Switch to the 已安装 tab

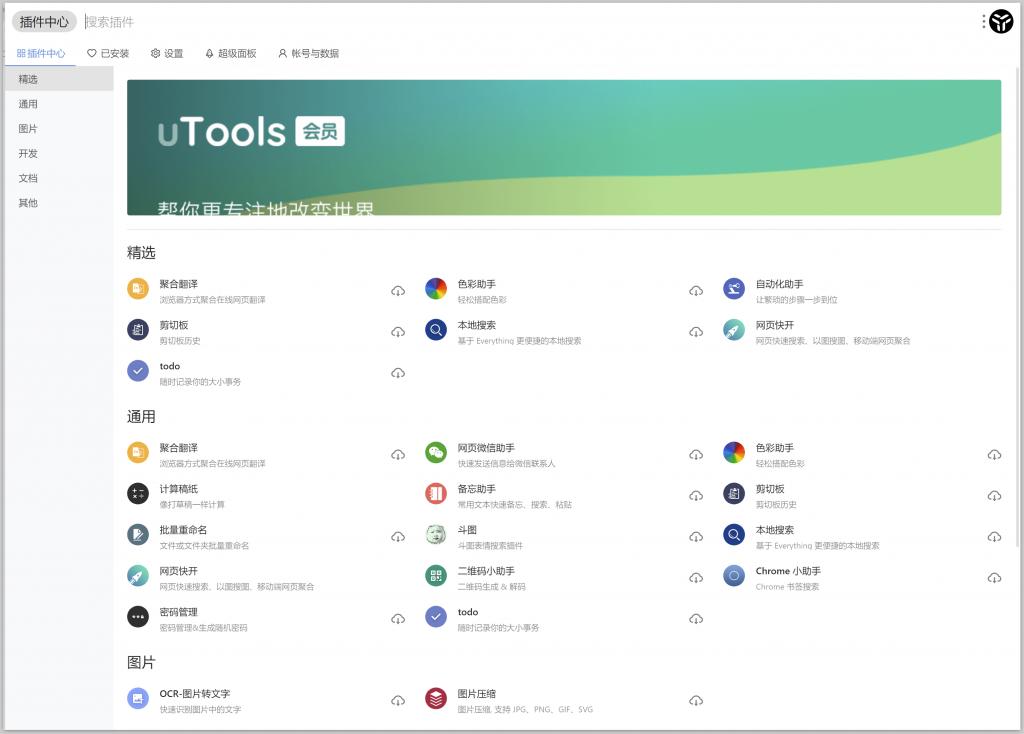click(x=107, y=54)
